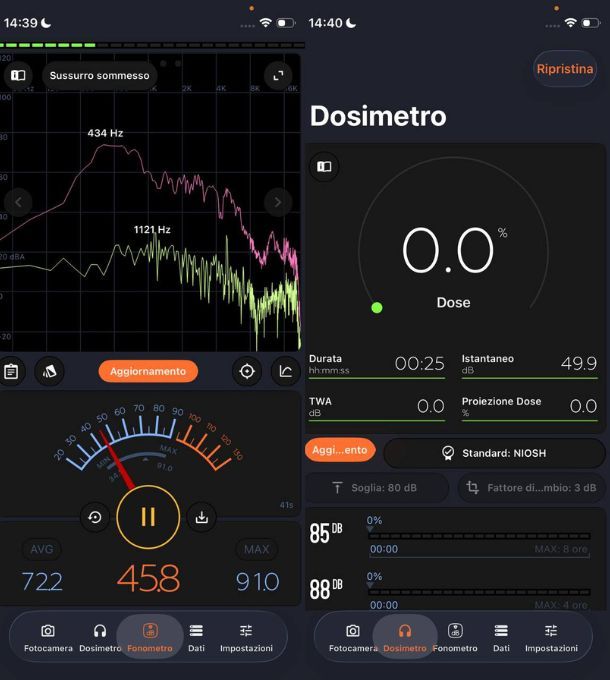610x680 pixels.
Task: Tap the Aggi...ento orange button
Action: point(340,450)
